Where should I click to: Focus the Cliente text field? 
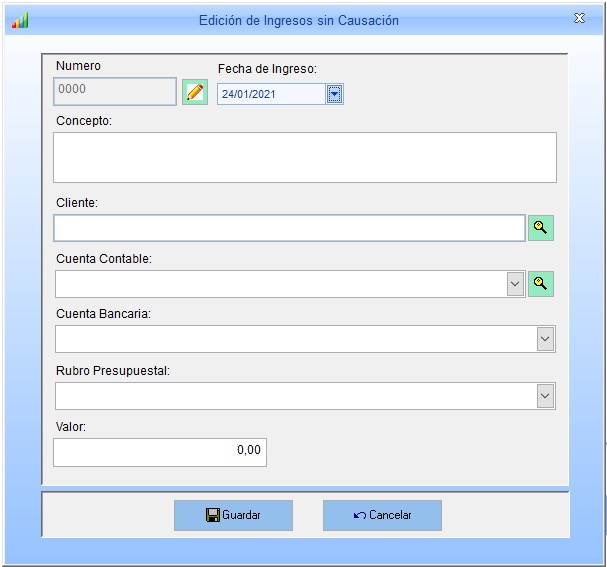point(289,228)
